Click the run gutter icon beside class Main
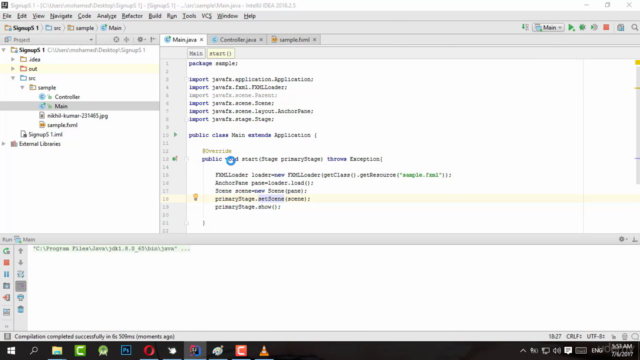The width and height of the screenshot is (640, 360). coord(176,135)
